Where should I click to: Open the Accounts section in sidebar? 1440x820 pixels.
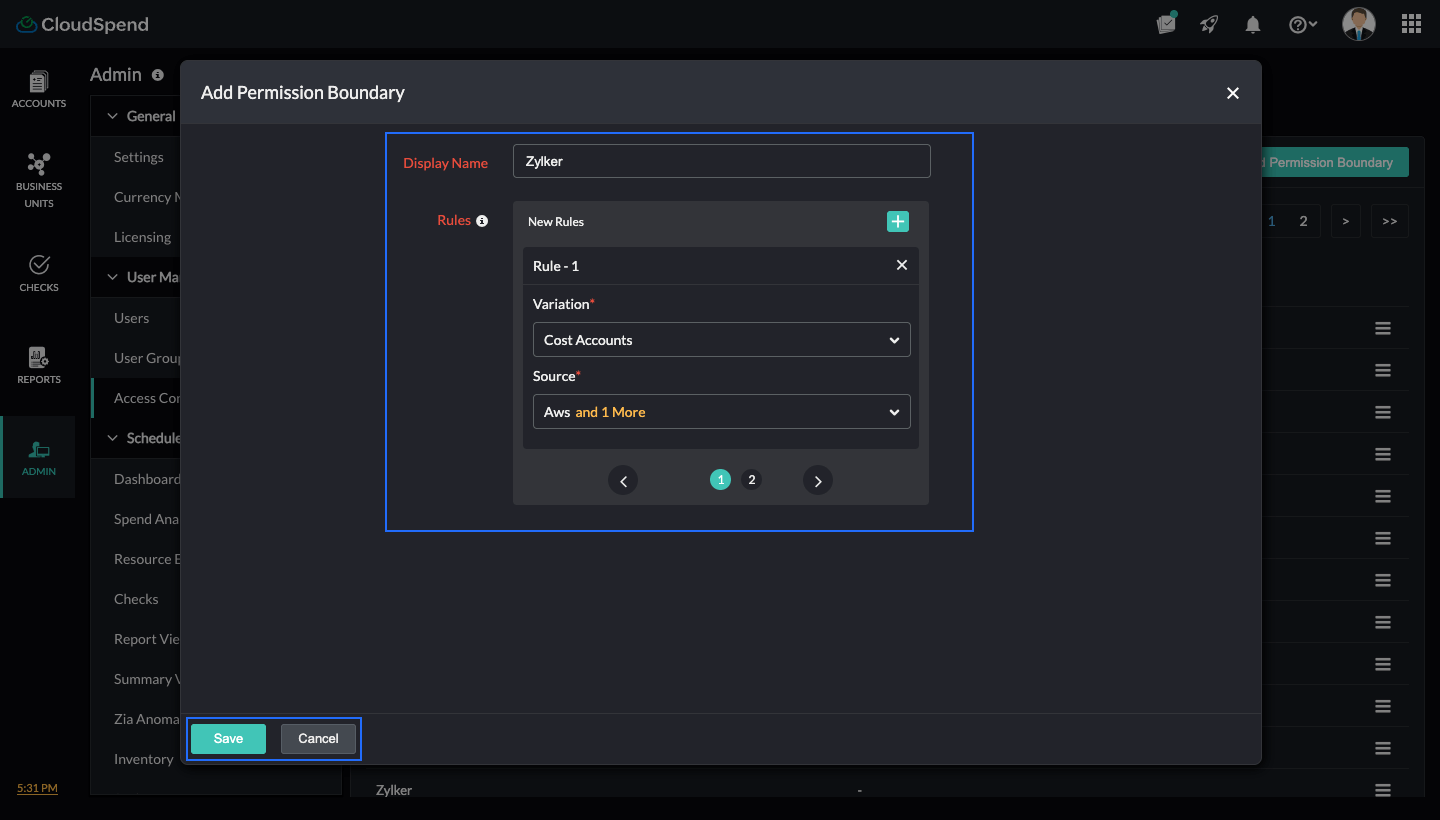[38, 88]
